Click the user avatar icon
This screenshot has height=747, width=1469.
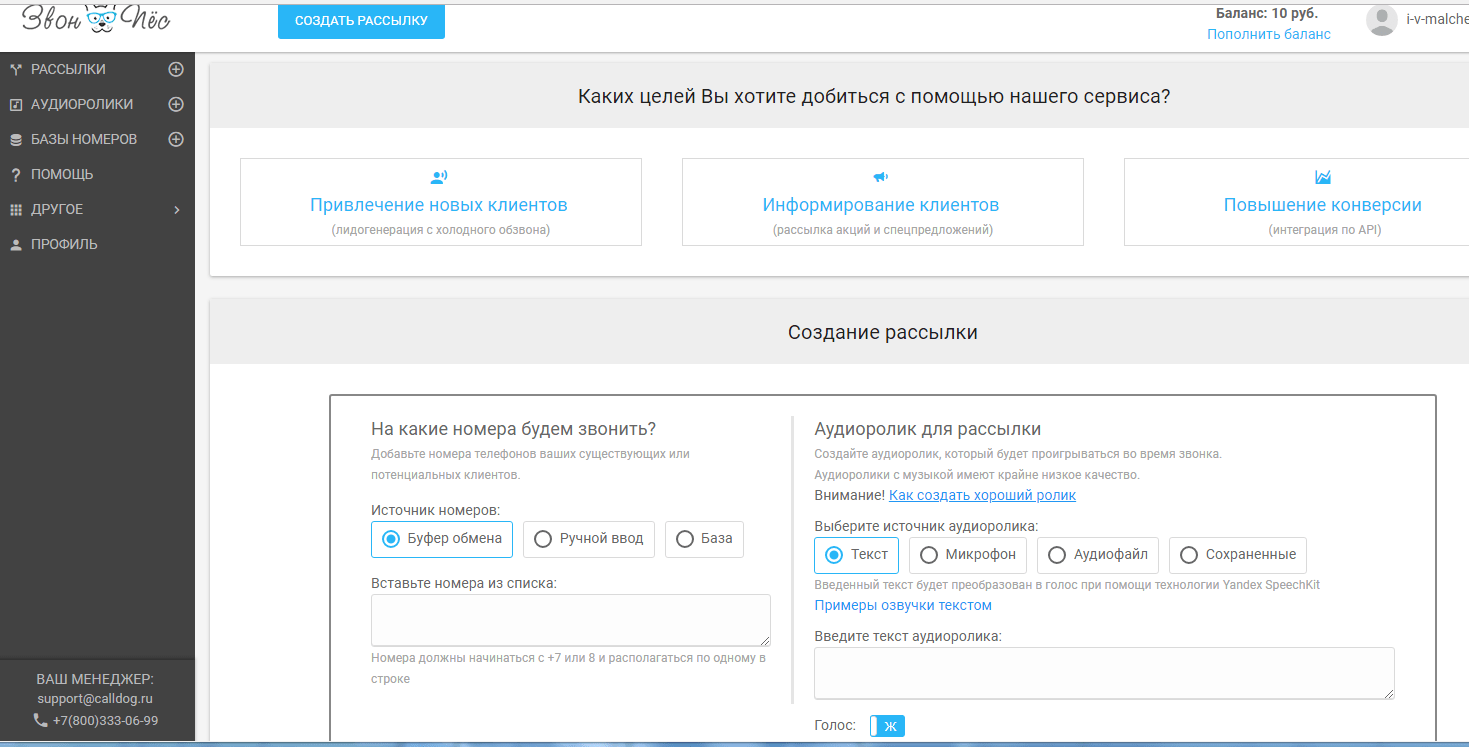point(1381,20)
